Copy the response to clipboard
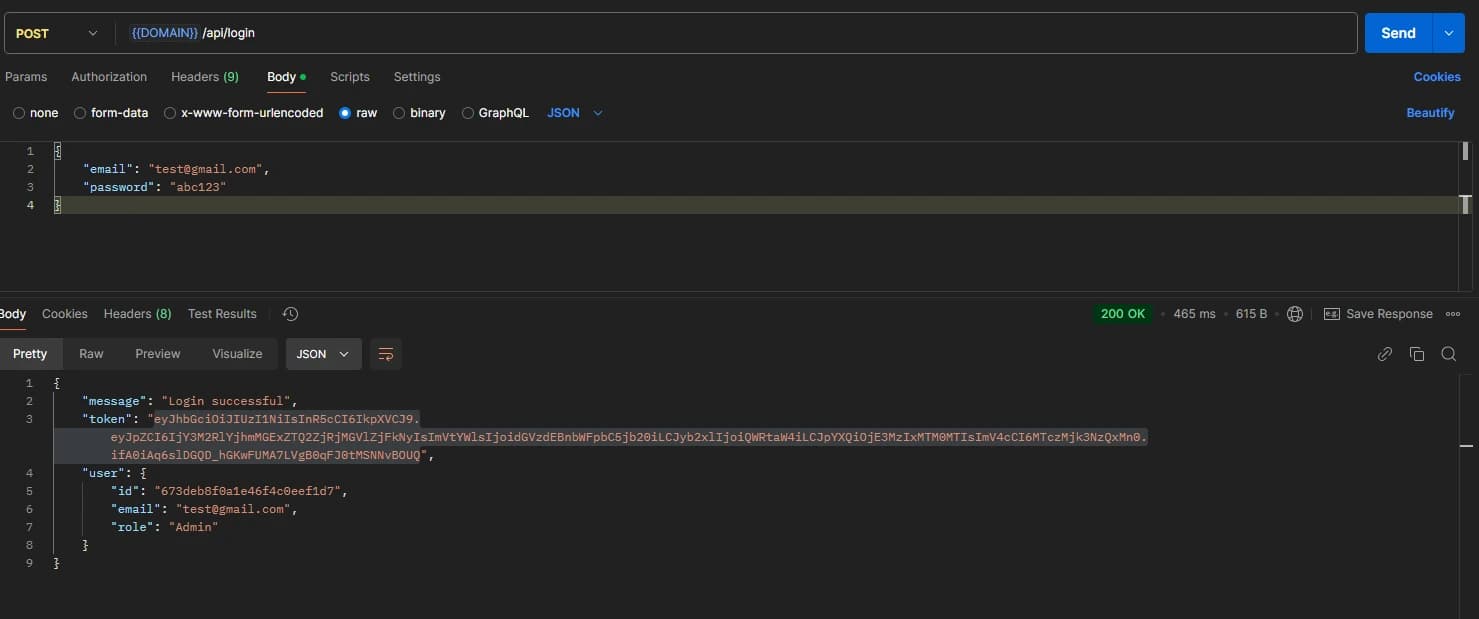The image size is (1479, 619). pyautogui.click(x=1417, y=353)
